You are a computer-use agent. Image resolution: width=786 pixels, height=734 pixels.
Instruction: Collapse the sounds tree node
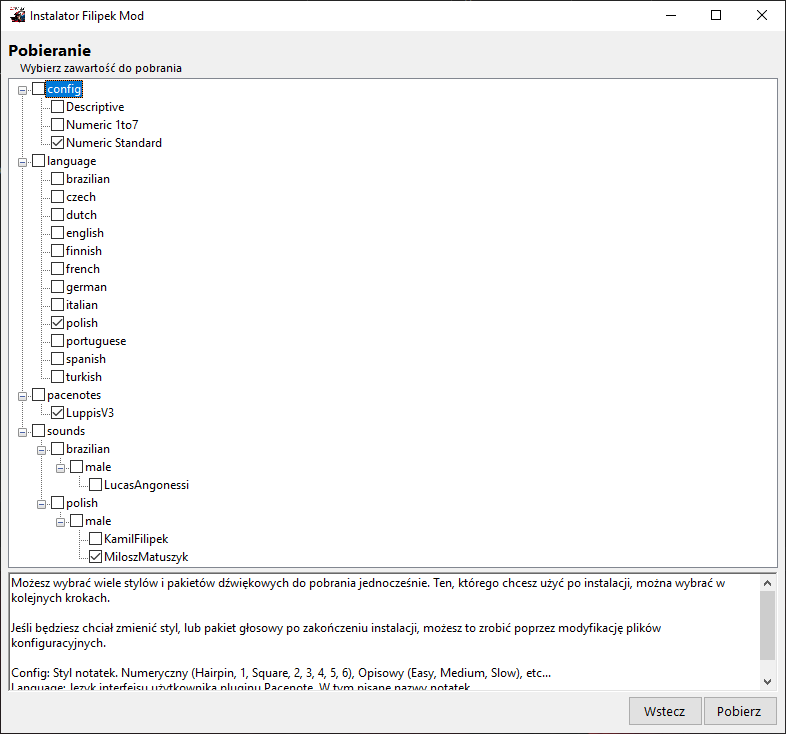23,432
